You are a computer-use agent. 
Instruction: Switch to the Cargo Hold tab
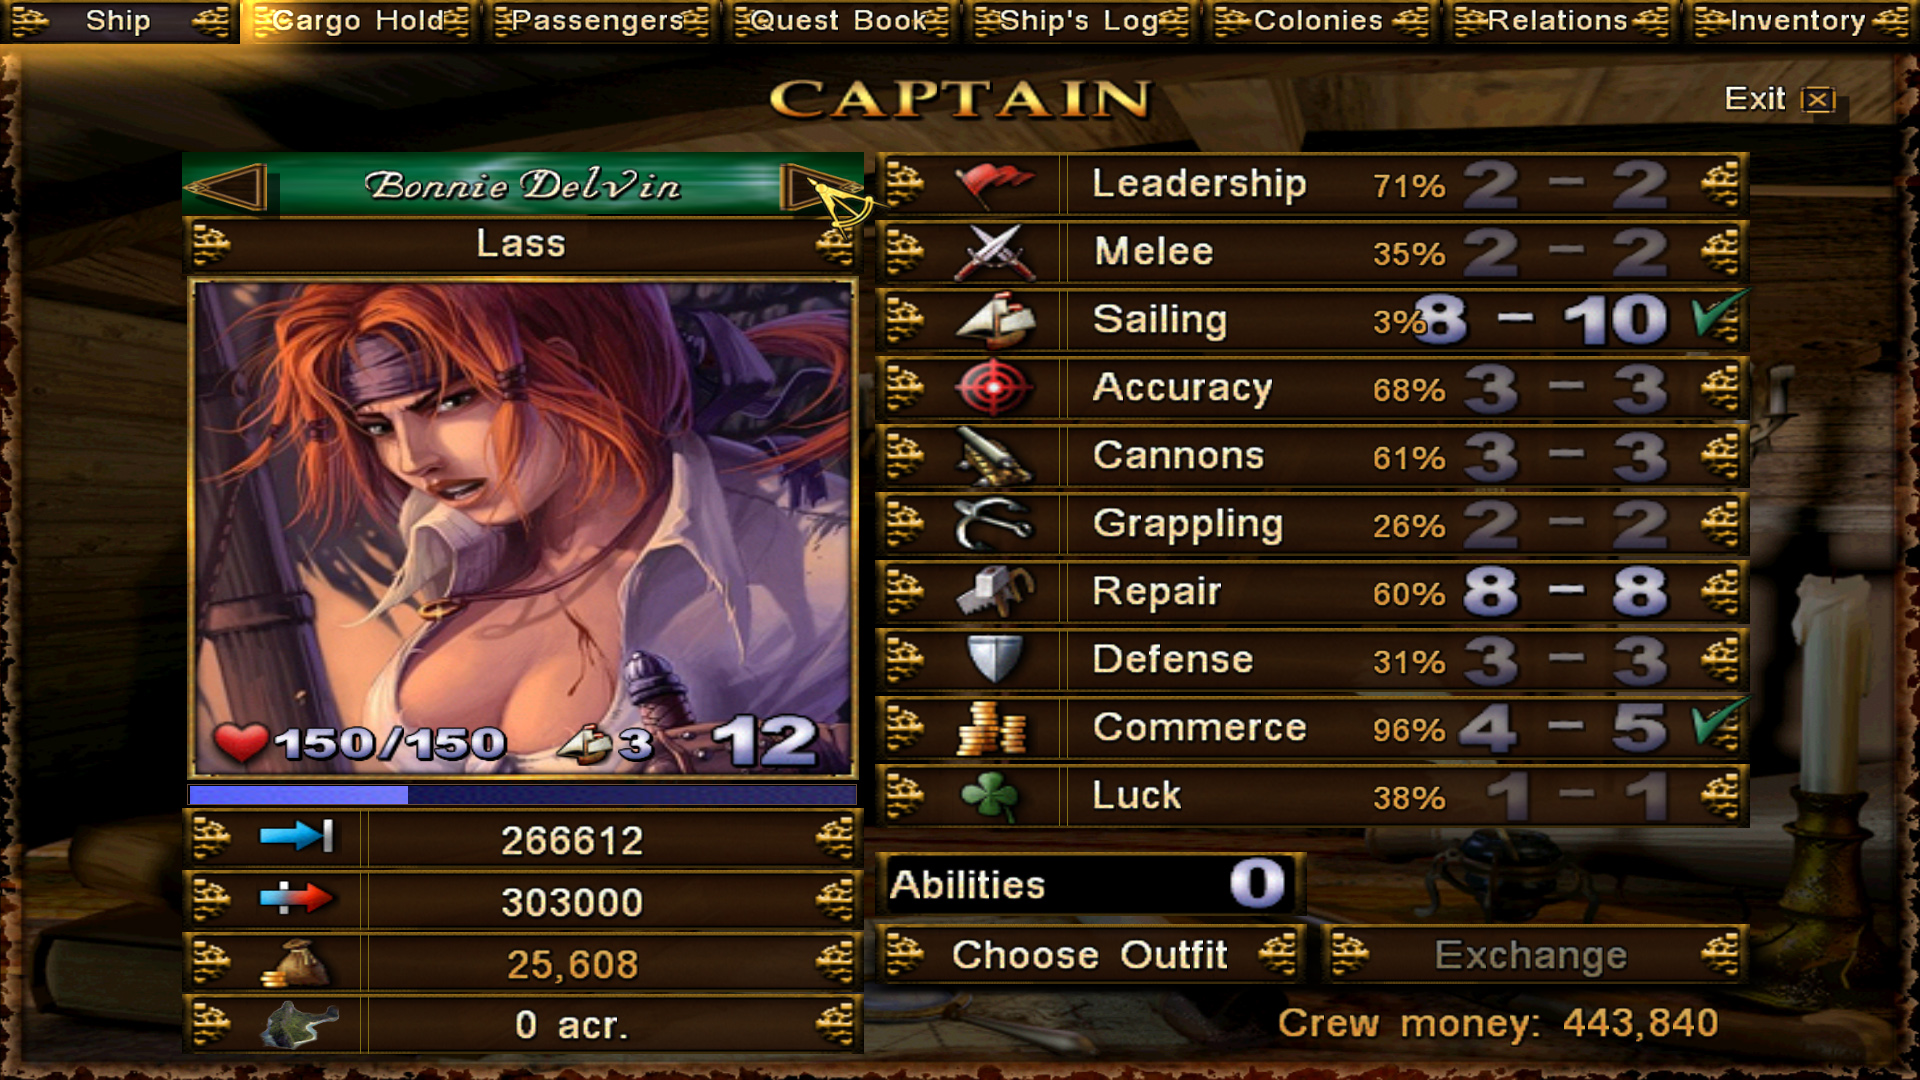(360, 21)
